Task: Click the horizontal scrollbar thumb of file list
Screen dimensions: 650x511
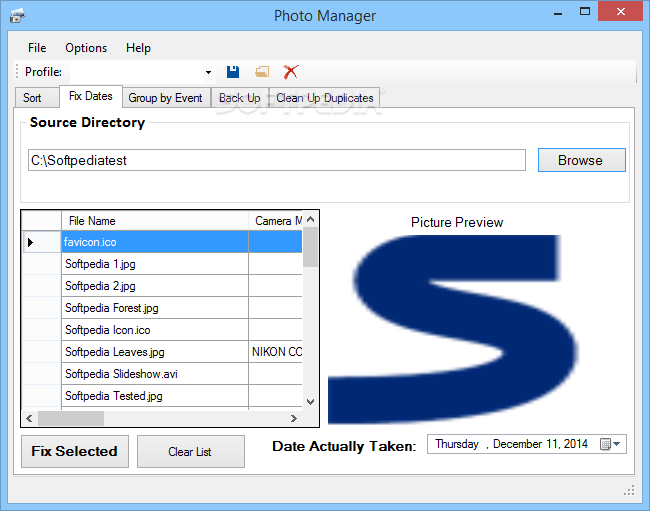Action: point(71,418)
